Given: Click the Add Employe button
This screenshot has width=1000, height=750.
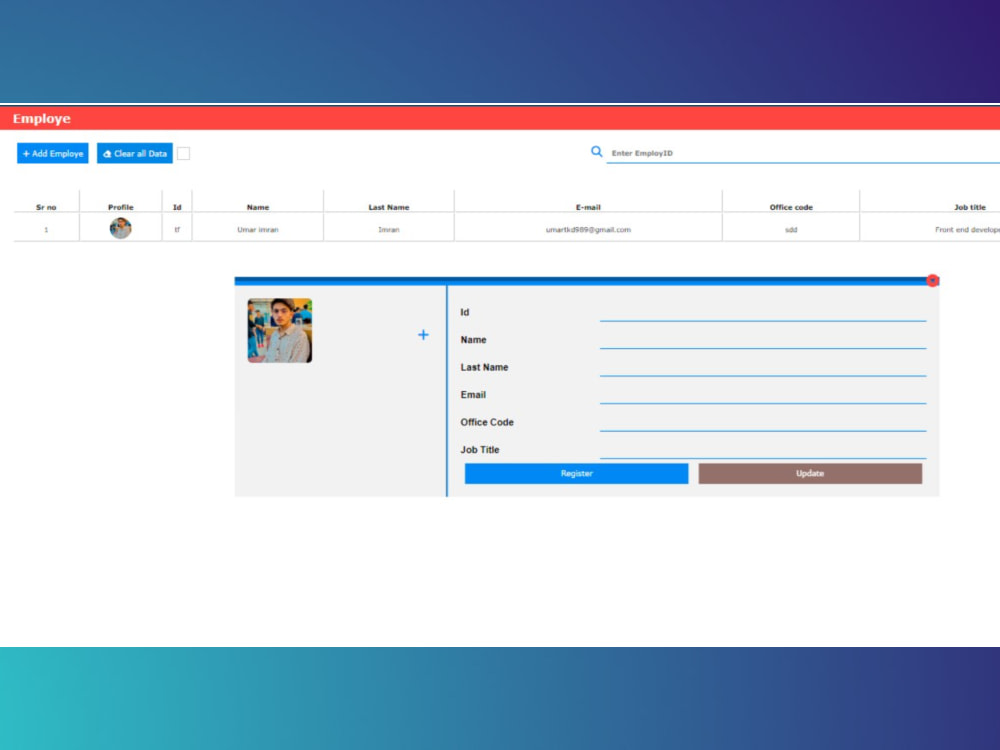Looking at the screenshot, I should [x=52, y=153].
